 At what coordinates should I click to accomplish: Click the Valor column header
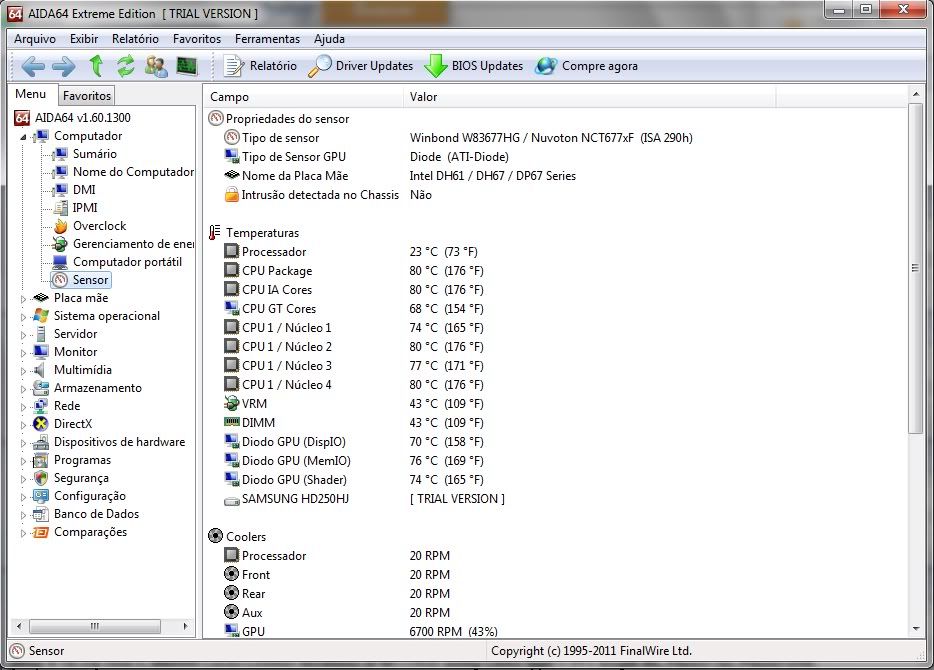pyautogui.click(x=590, y=96)
